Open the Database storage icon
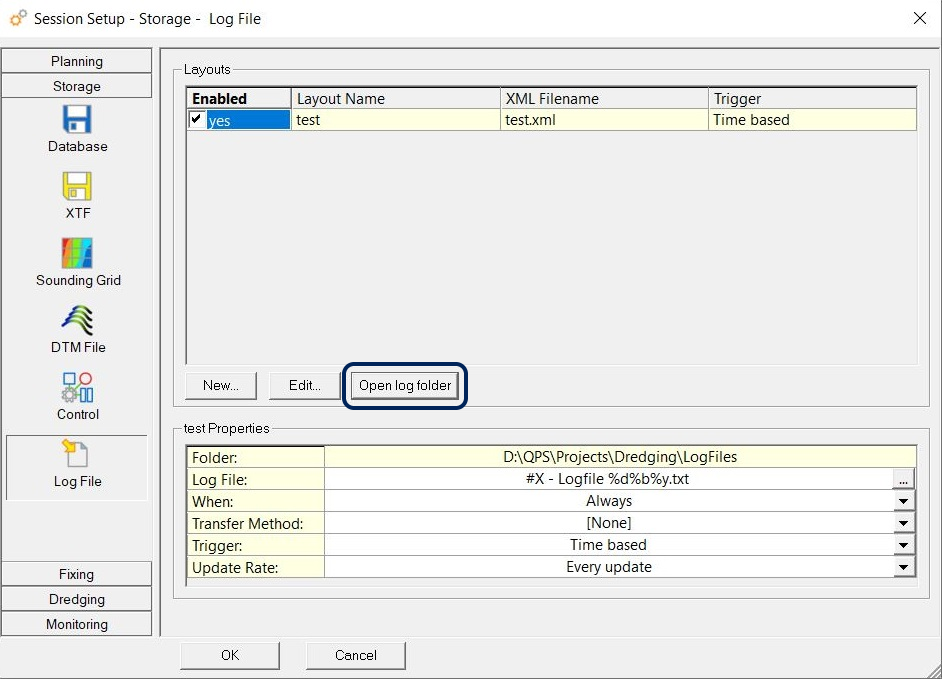Viewport: 942px width, 679px height. tap(77, 122)
